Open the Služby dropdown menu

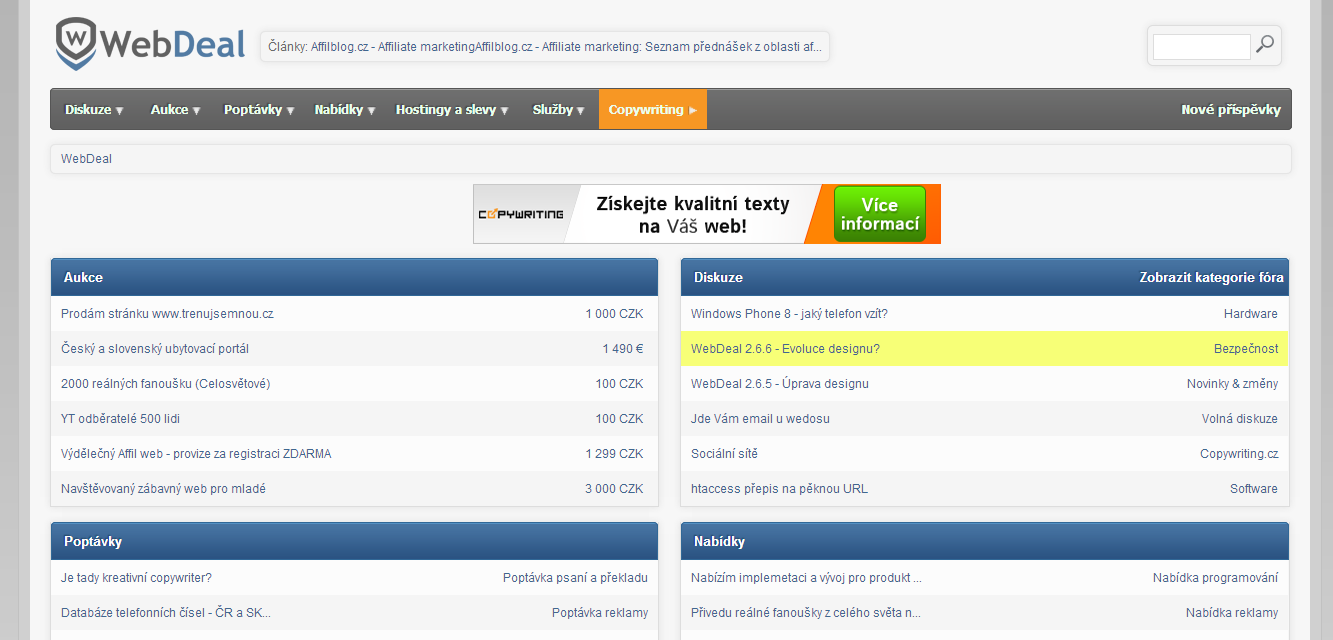559,110
